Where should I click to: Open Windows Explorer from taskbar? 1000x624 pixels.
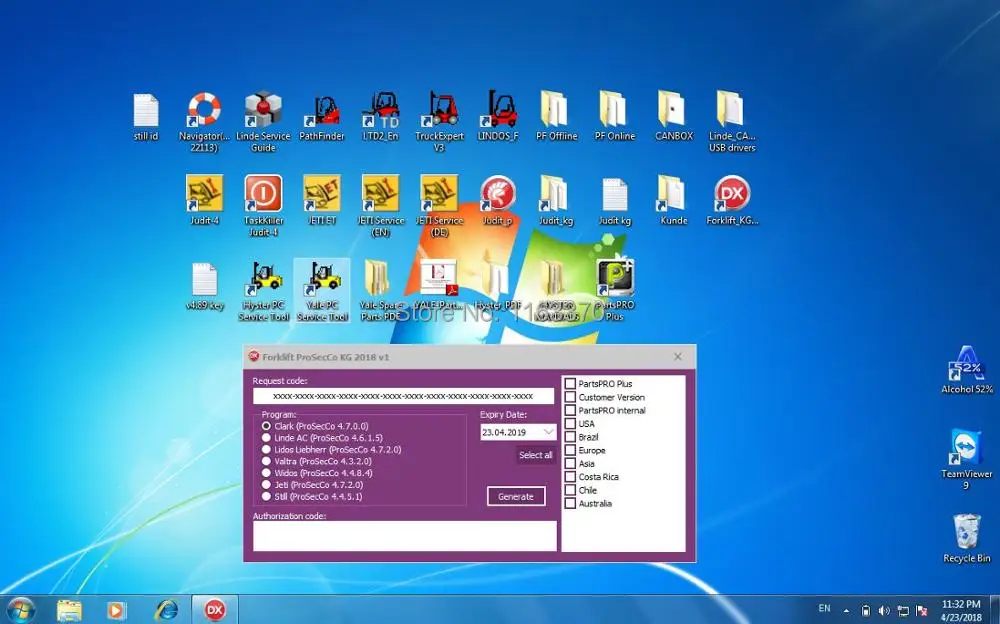point(69,611)
